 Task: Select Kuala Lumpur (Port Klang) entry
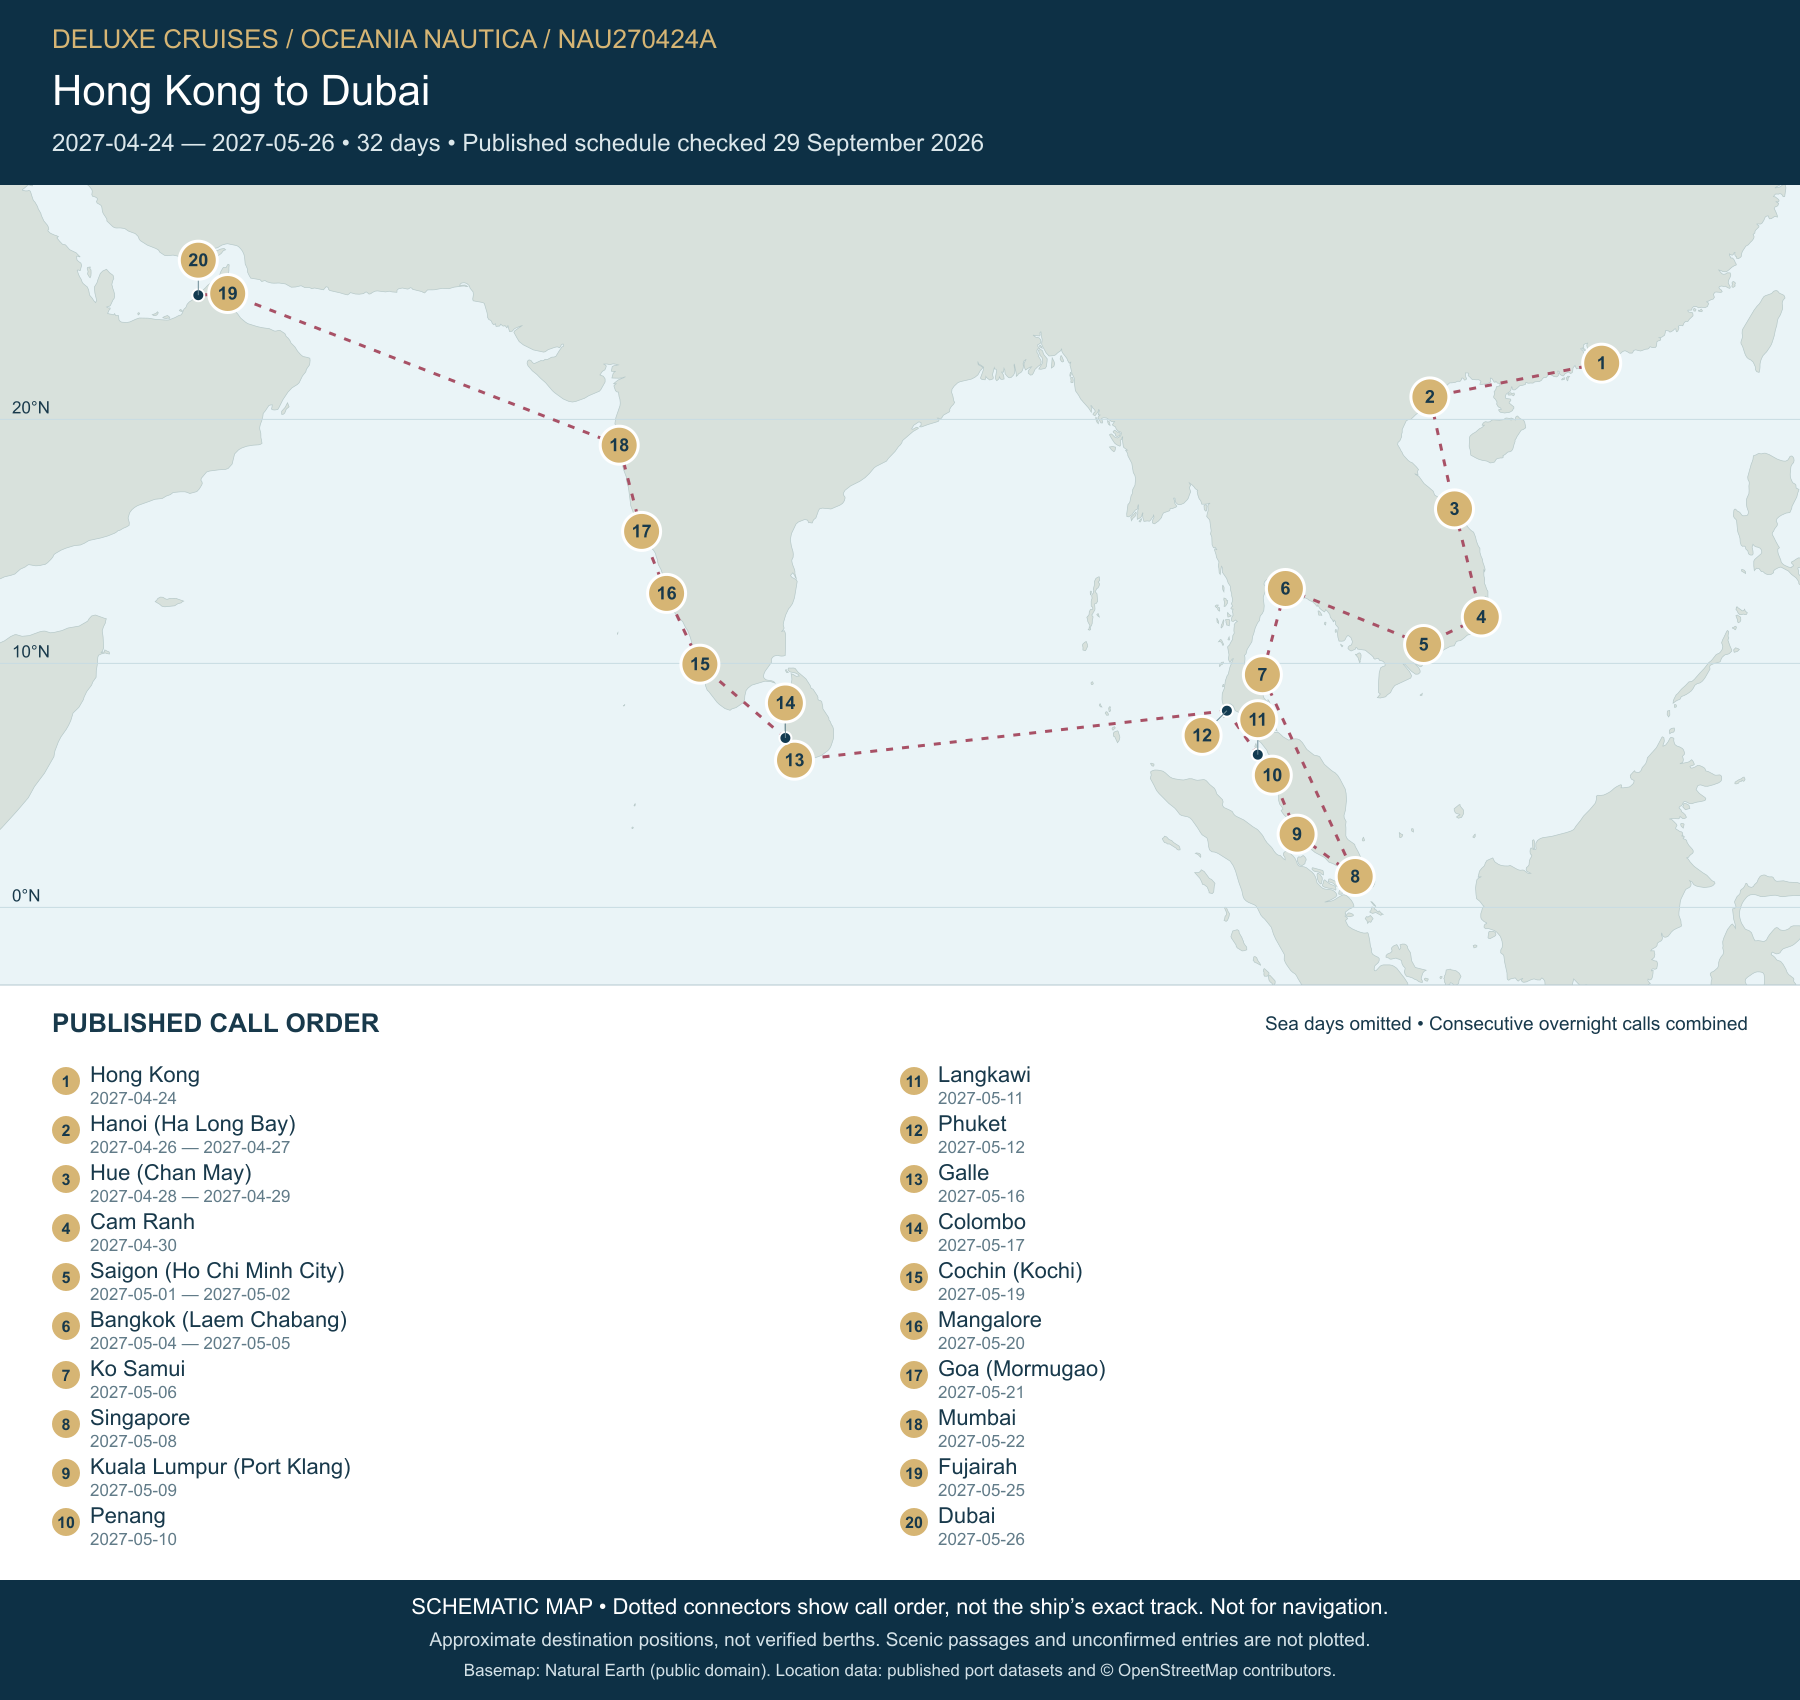pyautogui.click(x=202, y=1476)
